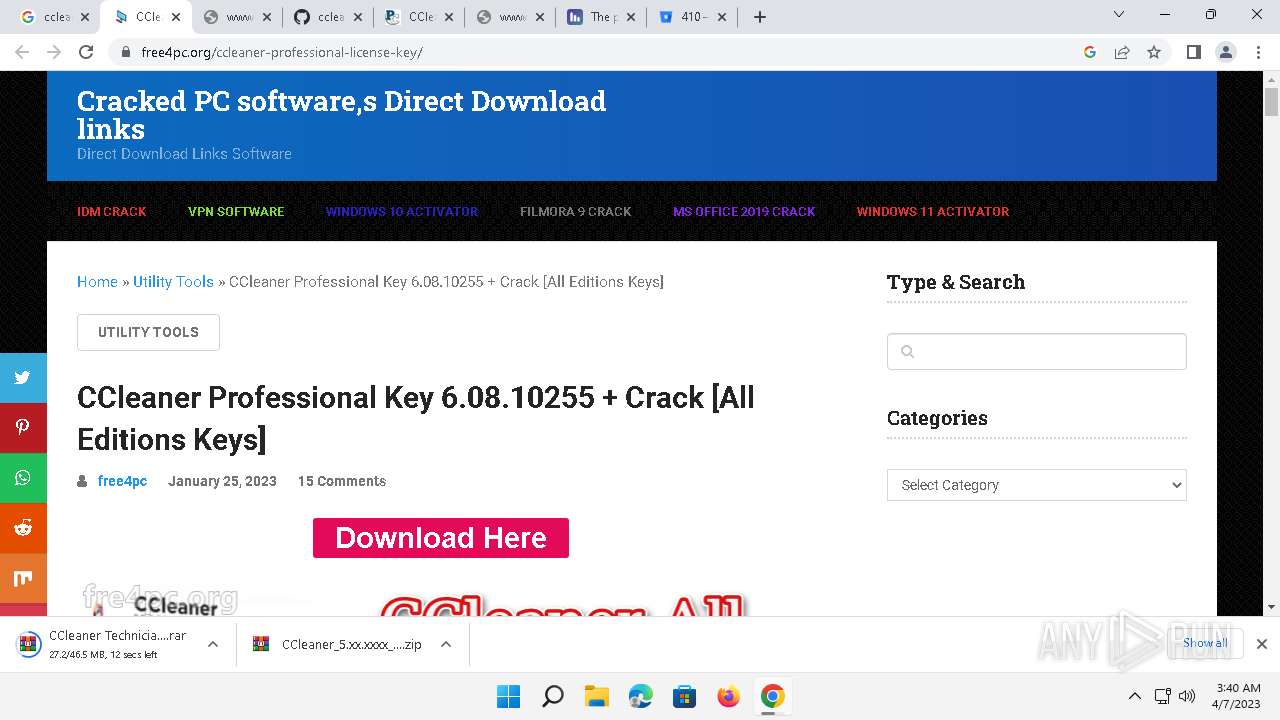Share article via WhatsApp

click(x=23, y=478)
